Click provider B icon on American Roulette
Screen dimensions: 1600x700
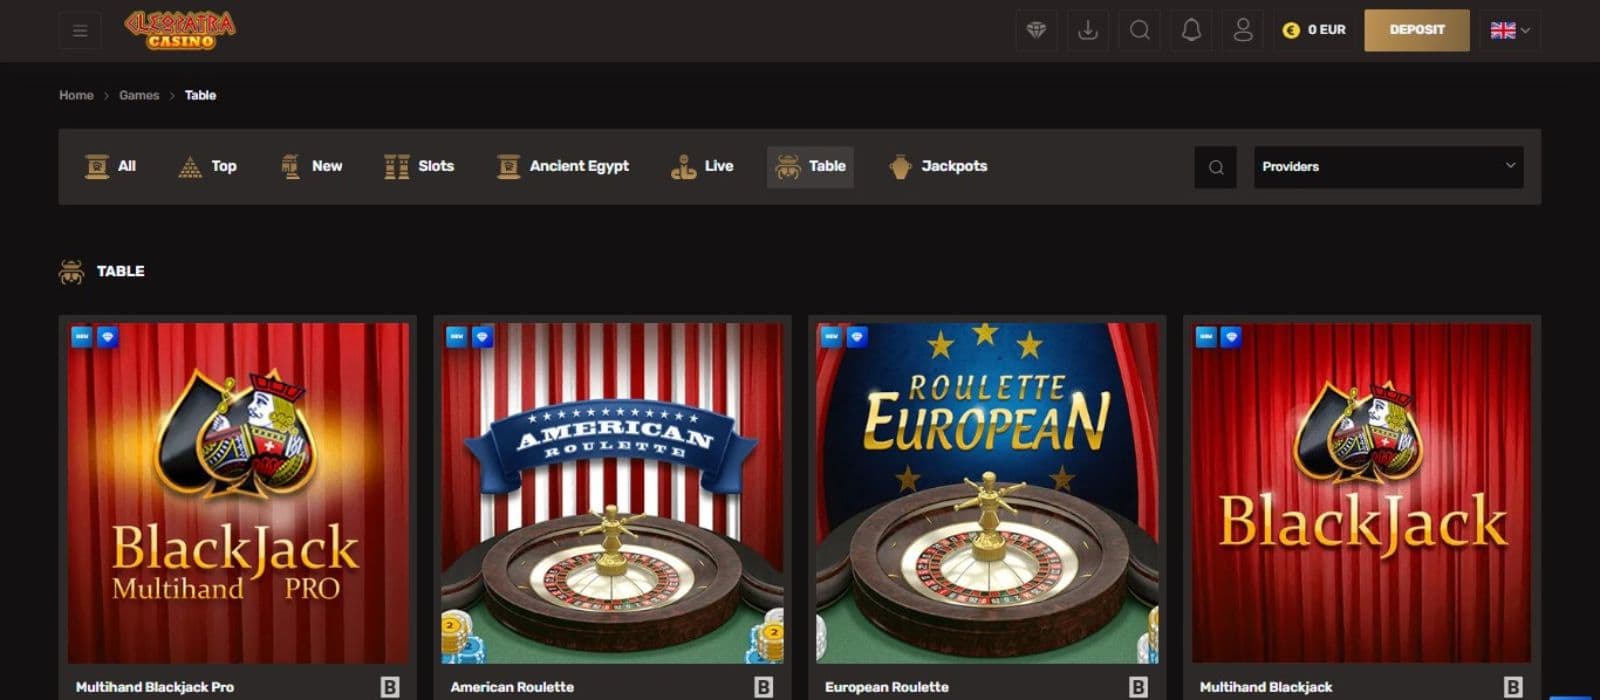[764, 687]
